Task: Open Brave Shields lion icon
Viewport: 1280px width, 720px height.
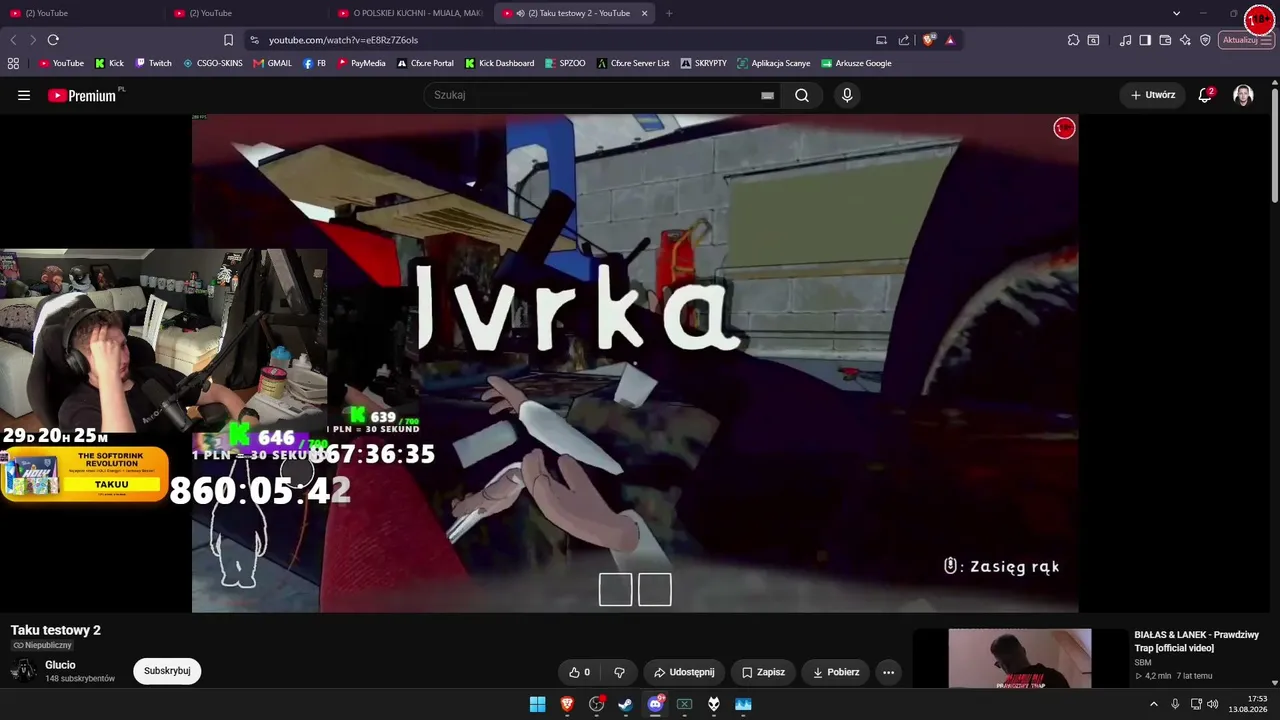Action: click(x=929, y=40)
